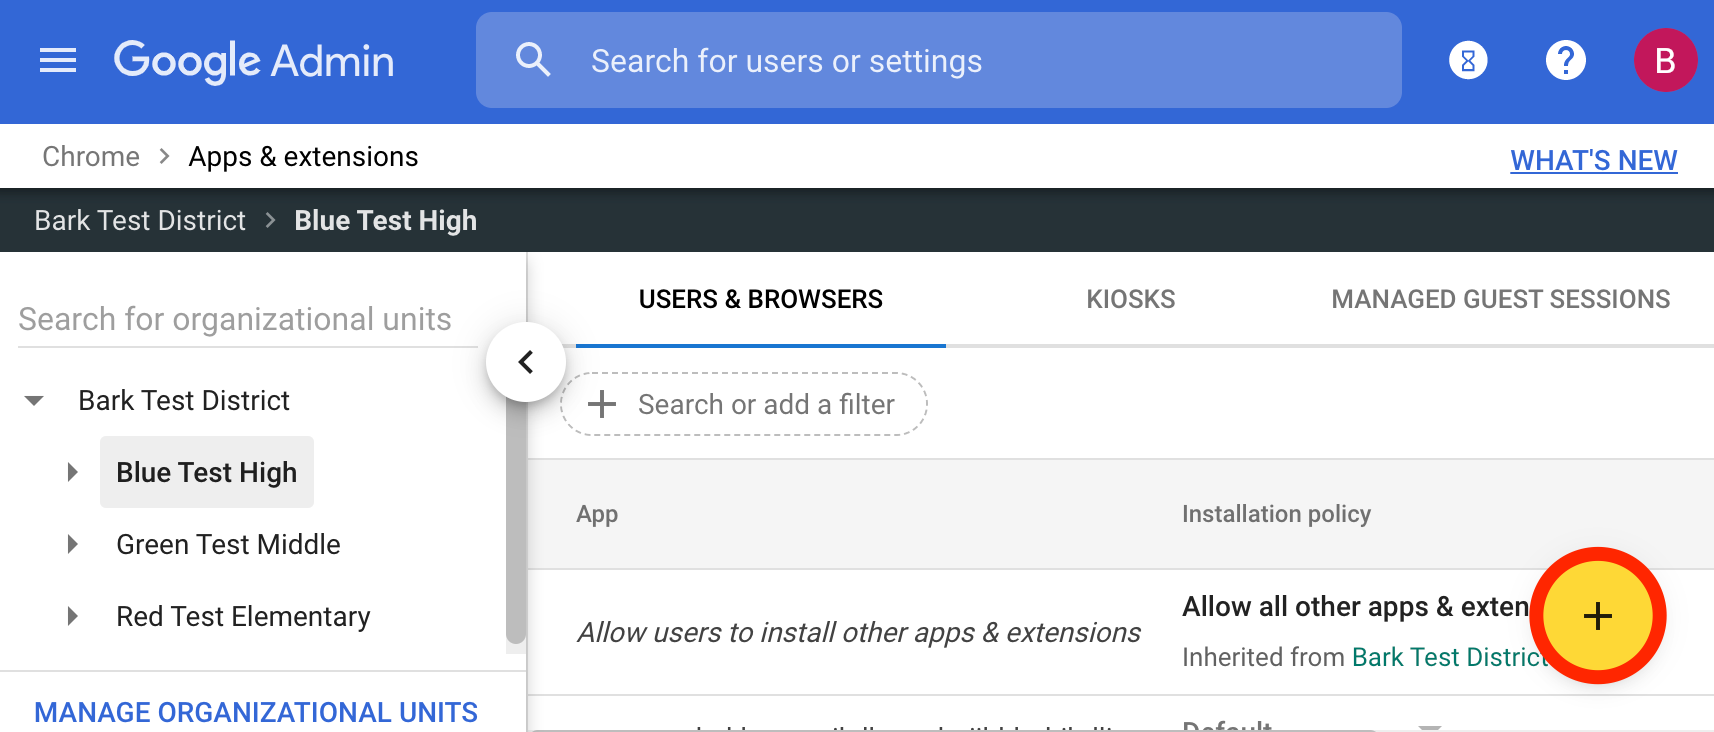1714x732 pixels.
Task: Expand Blue Test High in the tree
Action: (72, 471)
